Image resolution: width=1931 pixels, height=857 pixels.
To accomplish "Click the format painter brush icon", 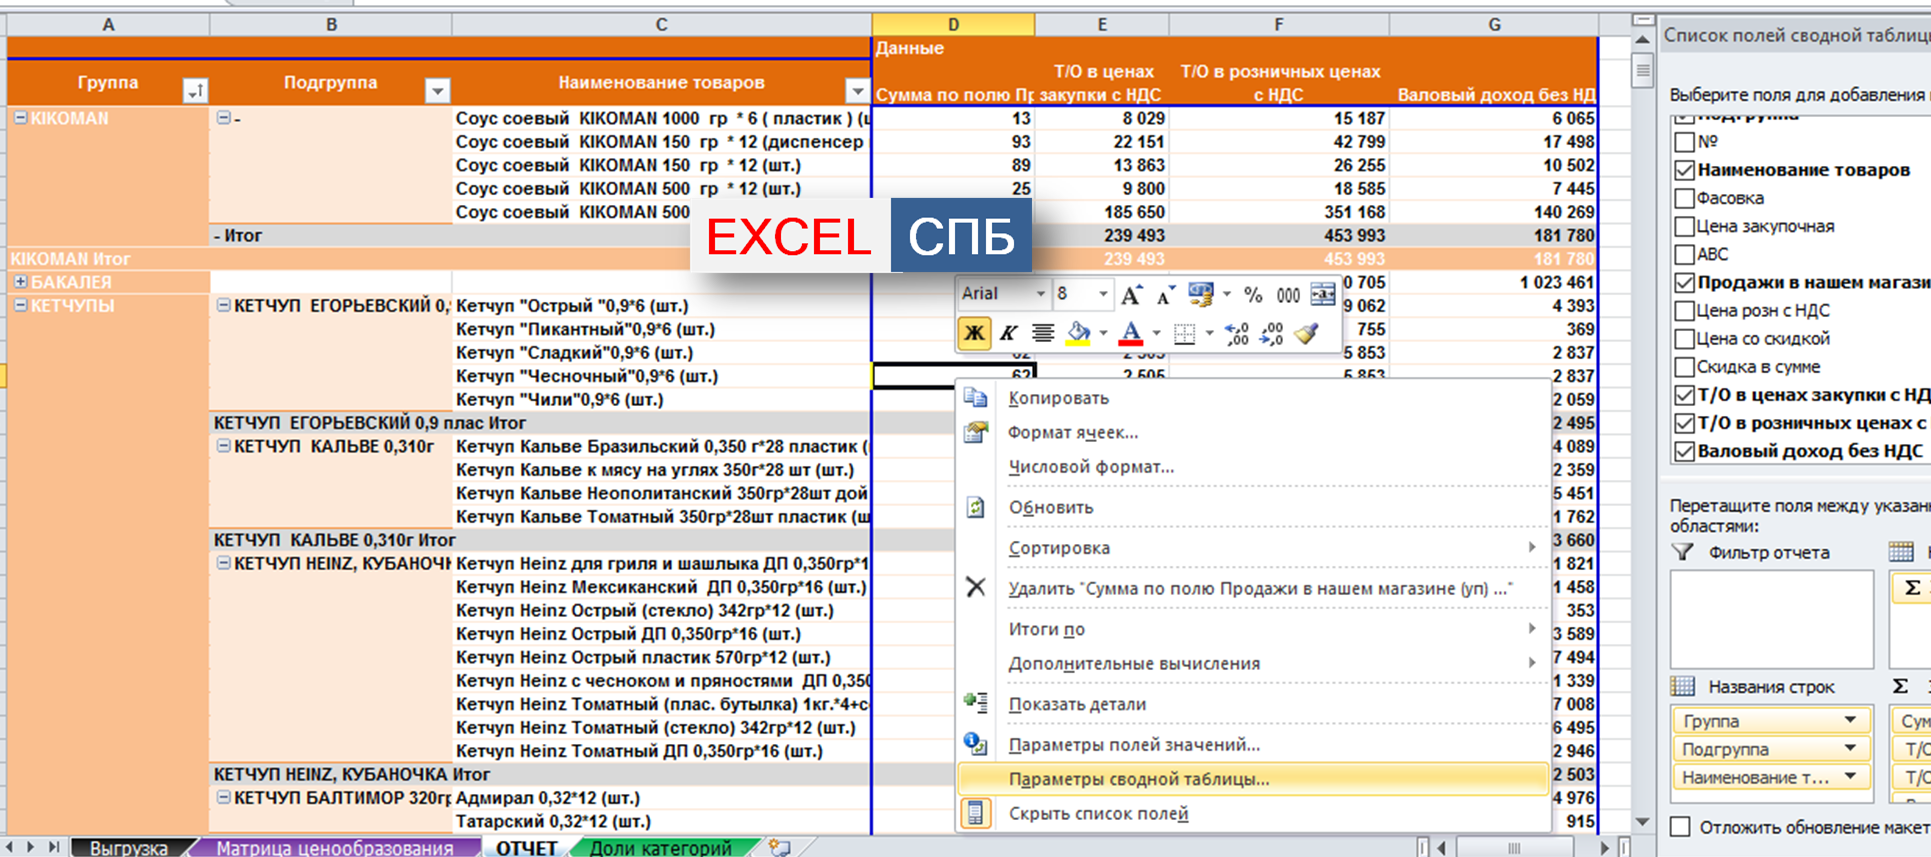I will tap(1306, 334).
